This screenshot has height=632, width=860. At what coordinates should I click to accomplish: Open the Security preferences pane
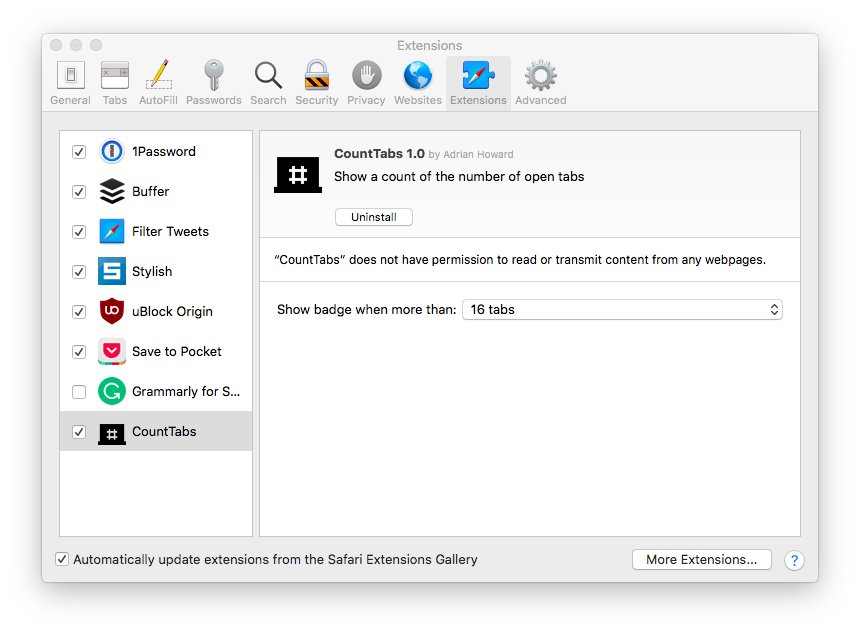point(316,83)
